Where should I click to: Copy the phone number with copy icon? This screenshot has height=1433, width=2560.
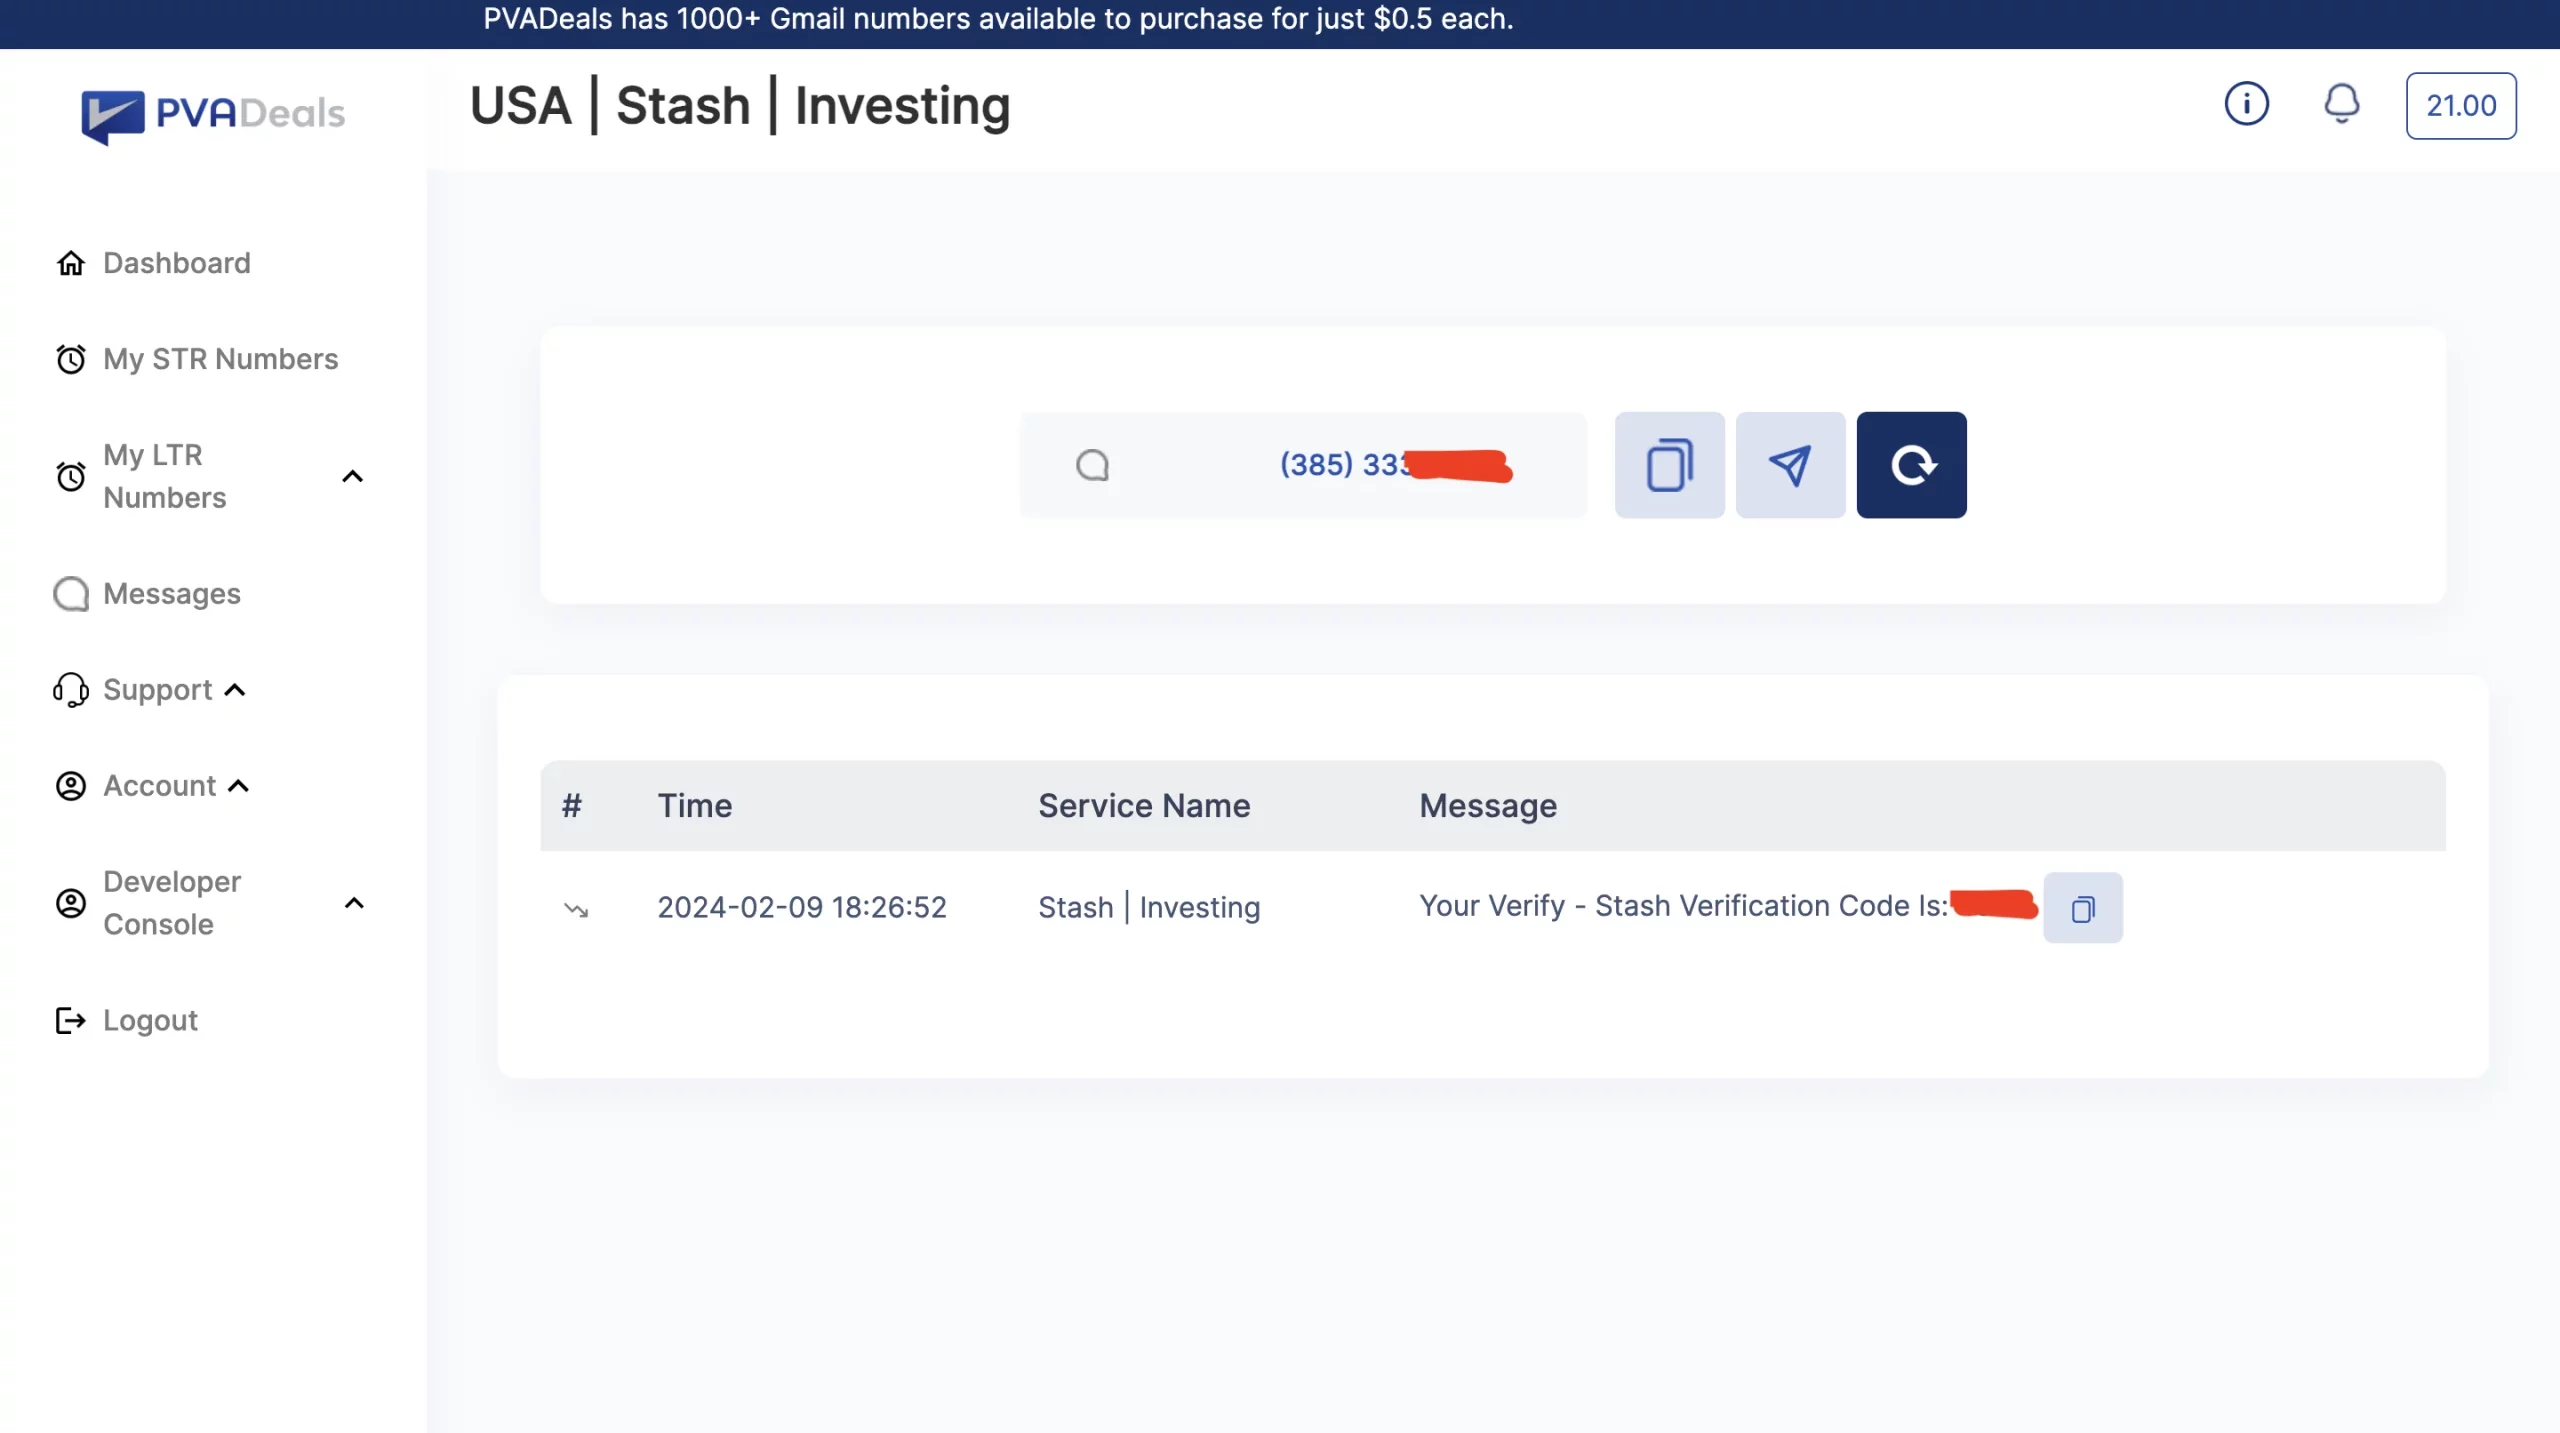[x=1669, y=465]
